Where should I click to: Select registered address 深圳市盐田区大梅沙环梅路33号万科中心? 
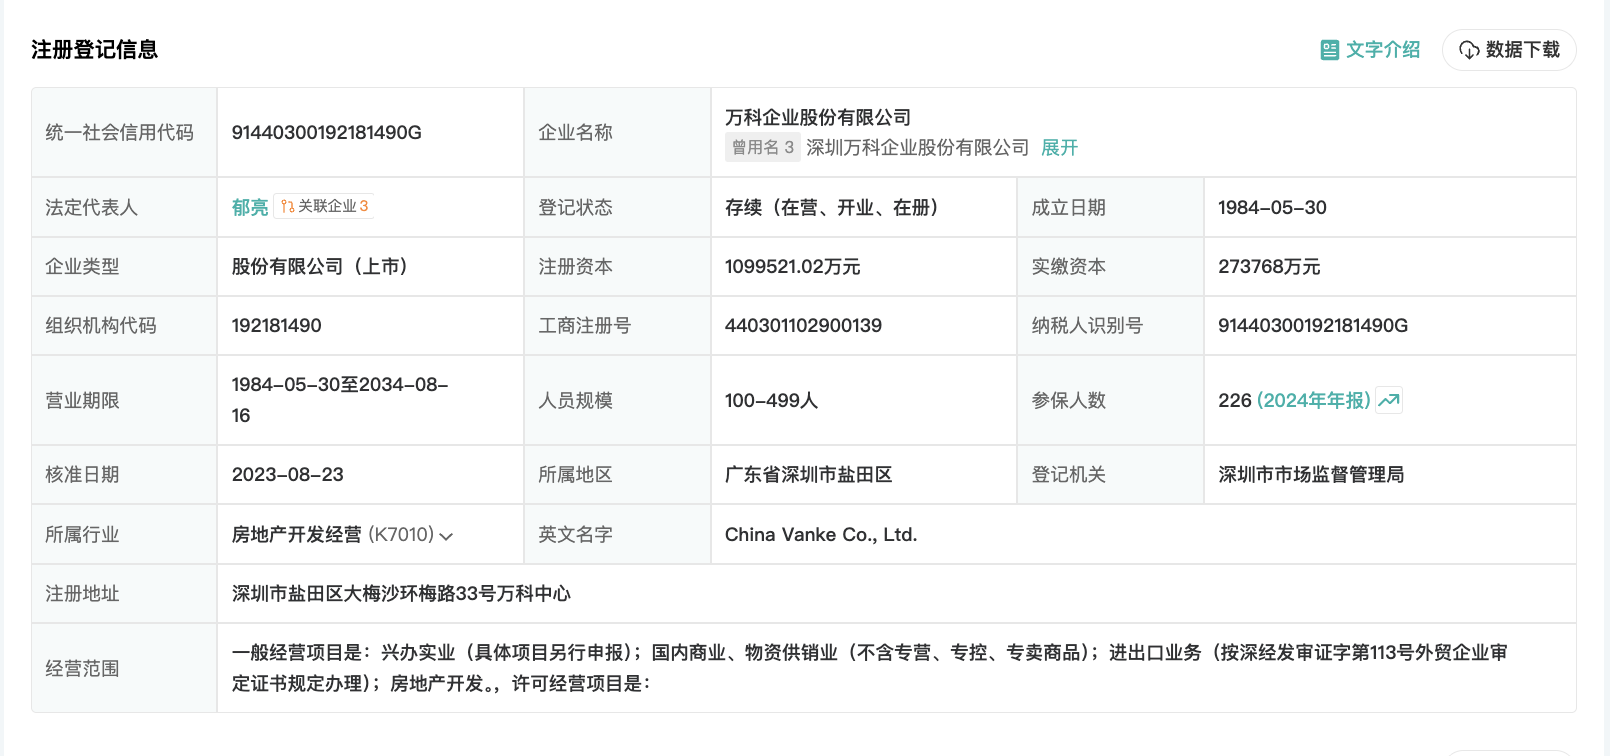(x=401, y=593)
